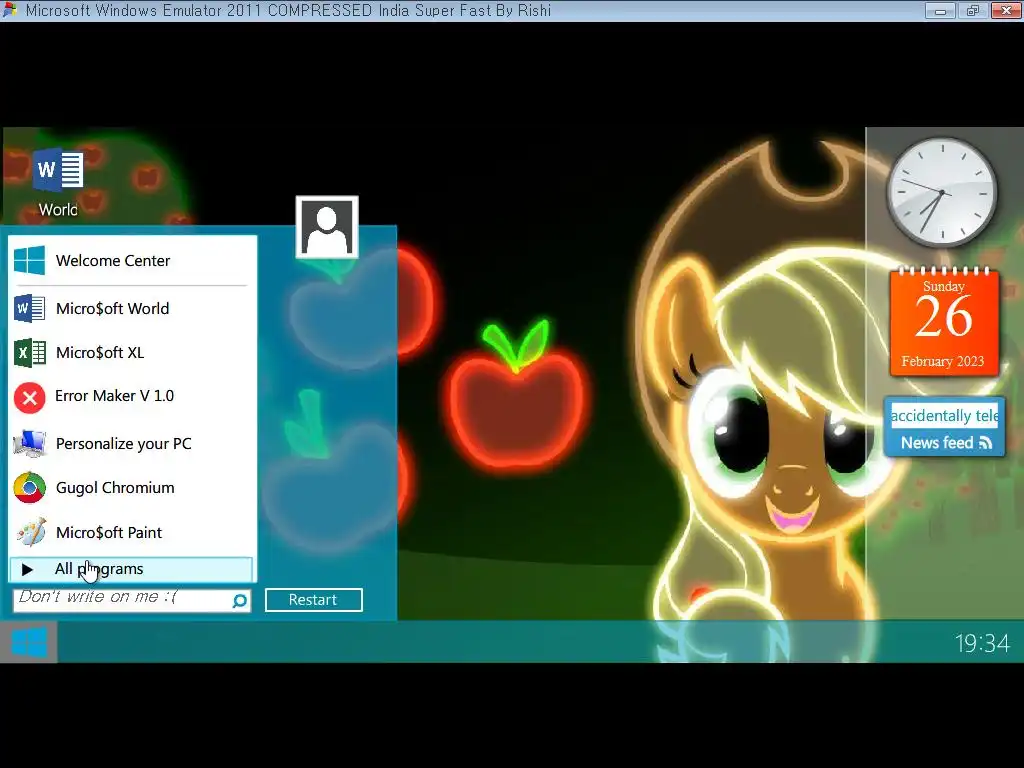
Task: Click 'Sunday' on the calendar gadget
Action: click(x=943, y=286)
